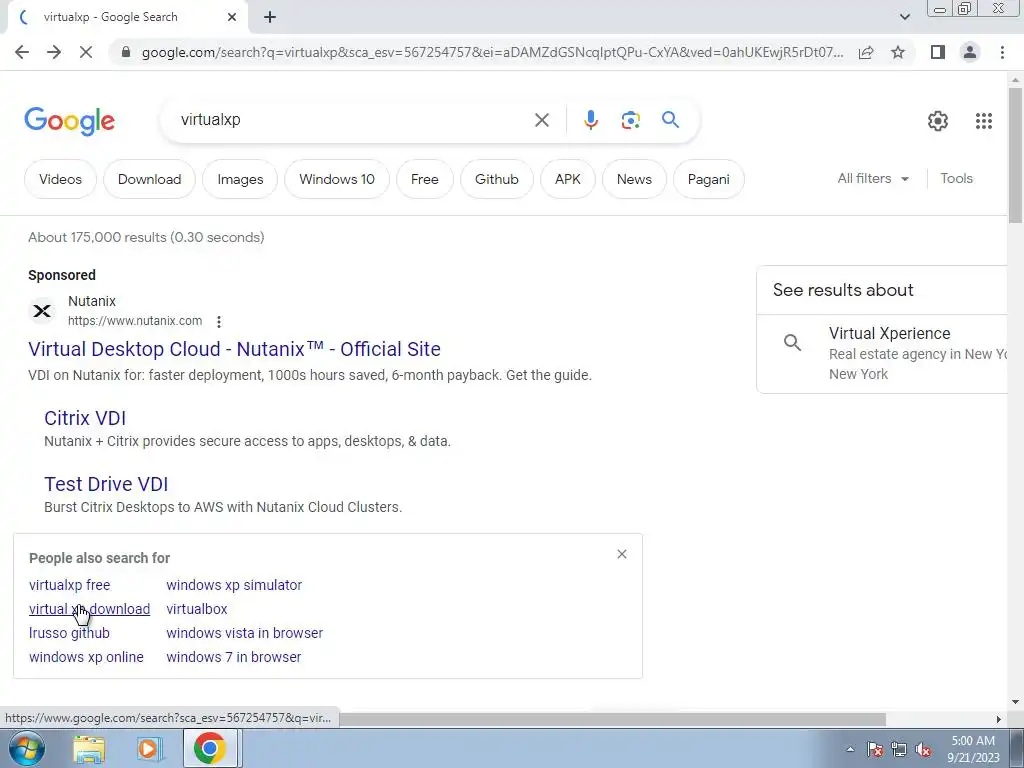Search for windows 7 in browser
Viewport: 1024px width, 768px height.
(x=234, y=657)
